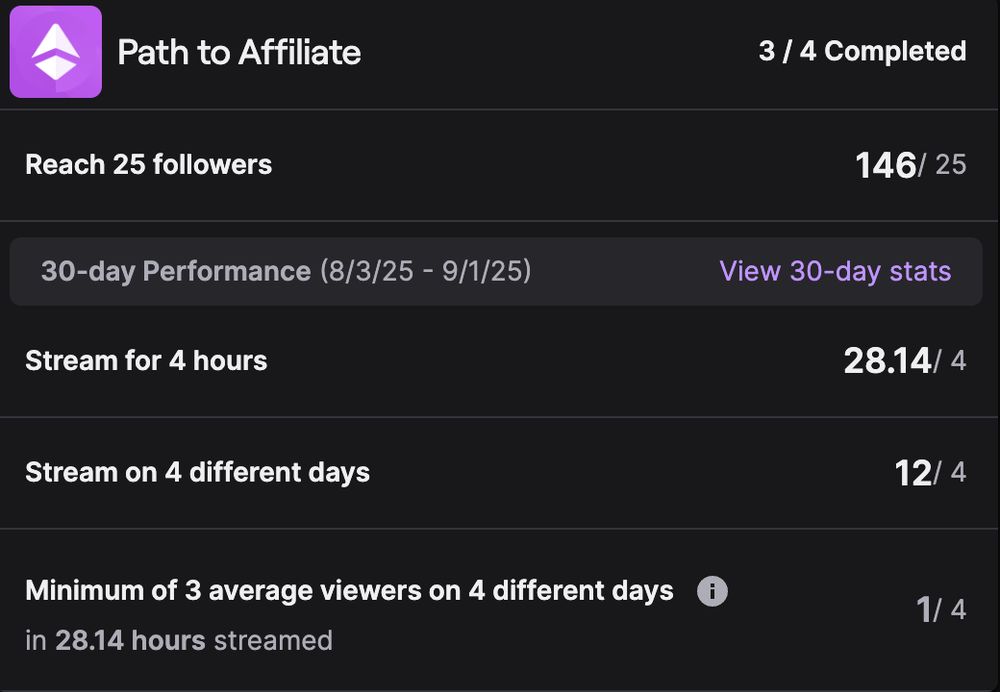Click the 146 followers count
The height and width of the screenshot is (692, 1000).
tap(886, 165)
